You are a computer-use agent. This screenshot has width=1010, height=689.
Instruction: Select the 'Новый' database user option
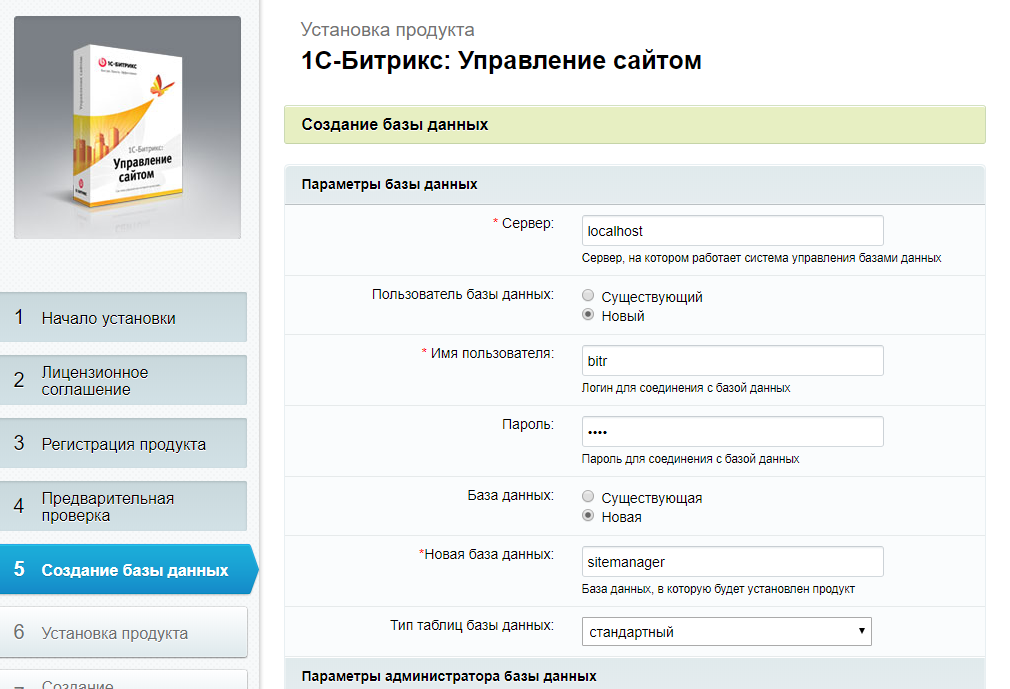(587, 315)
